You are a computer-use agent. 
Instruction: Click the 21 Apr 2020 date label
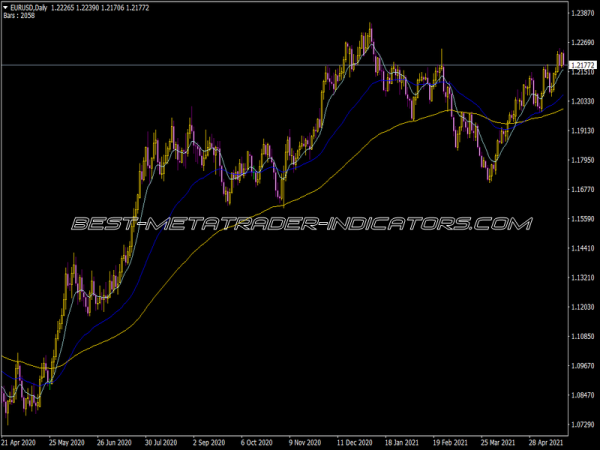point(20,441)
